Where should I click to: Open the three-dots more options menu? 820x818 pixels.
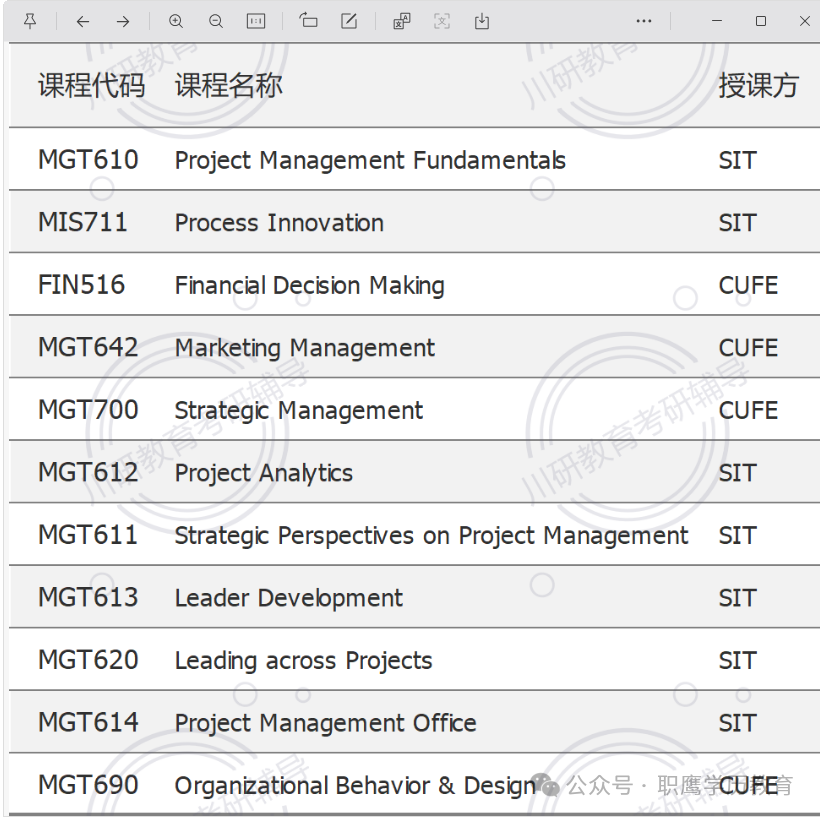pos(644,21)
